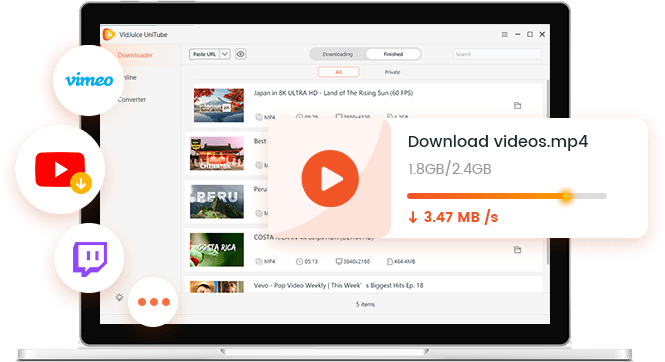Screen dimensions: 665x362
Task: Close the VidJuice UniTube window
Action: tap(542, 34)
